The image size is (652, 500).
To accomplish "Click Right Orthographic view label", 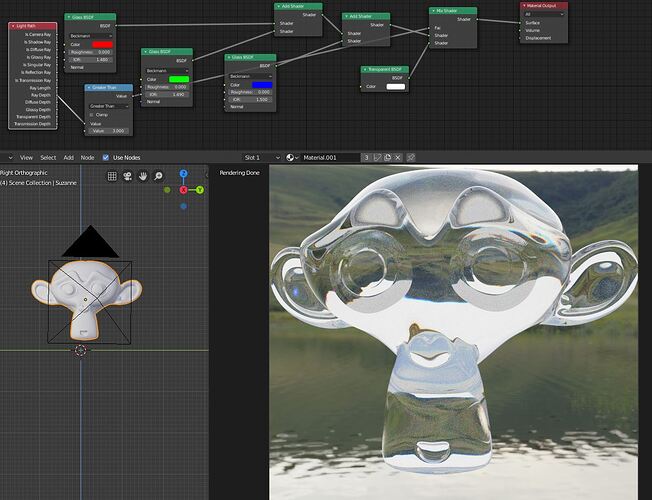I will click(24, 173).
